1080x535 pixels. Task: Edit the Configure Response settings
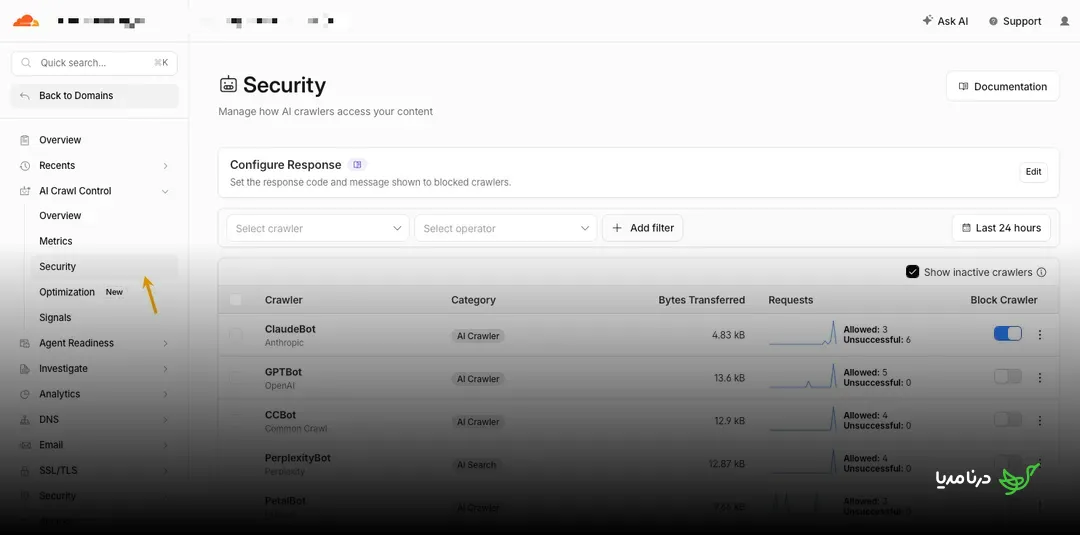[1033, 172]
